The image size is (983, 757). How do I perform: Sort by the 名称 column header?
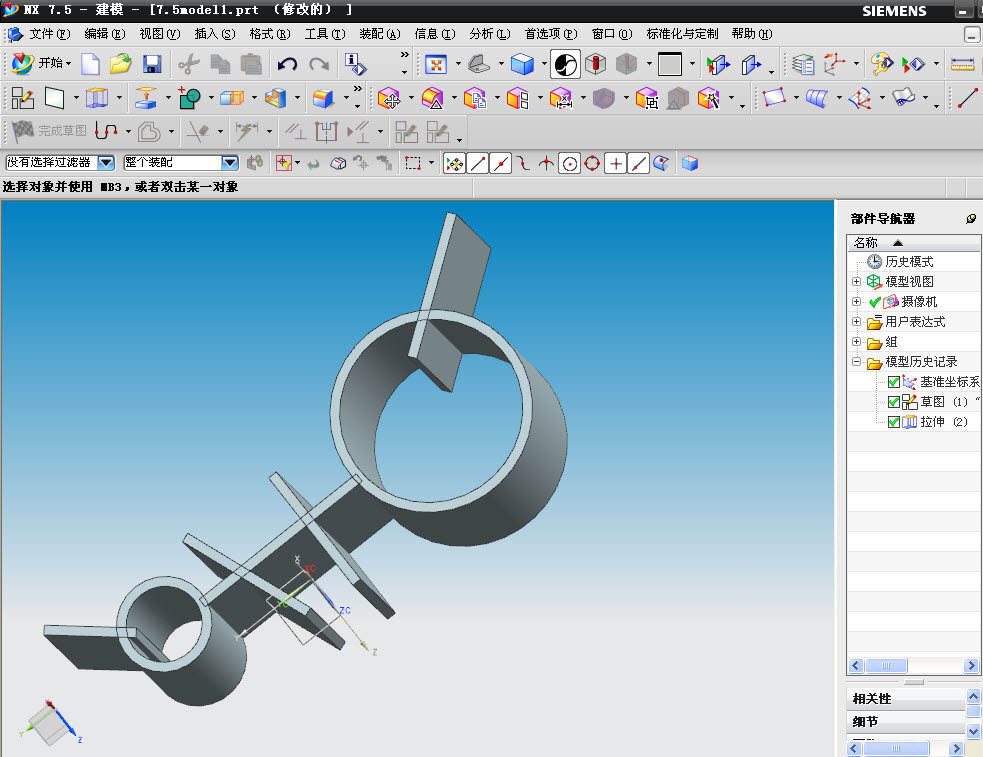(913, 243)
